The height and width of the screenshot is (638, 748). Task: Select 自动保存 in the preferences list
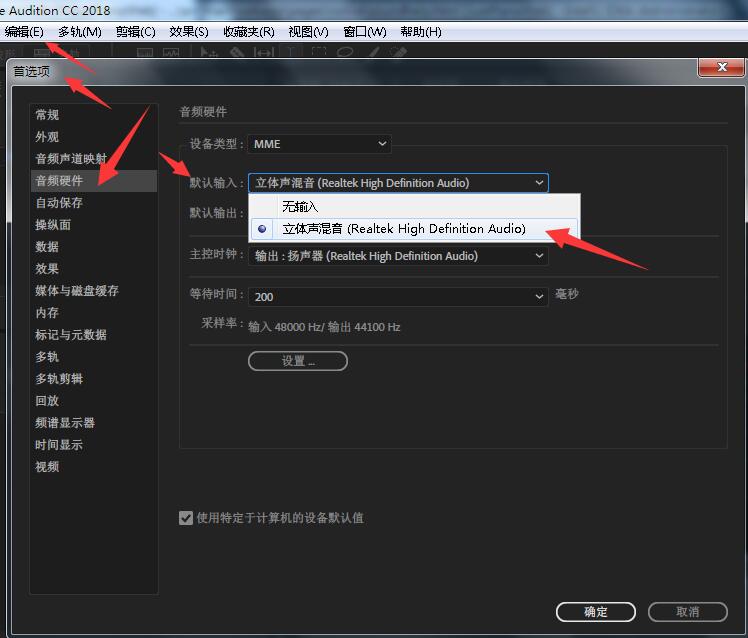(x=94, y=202)
